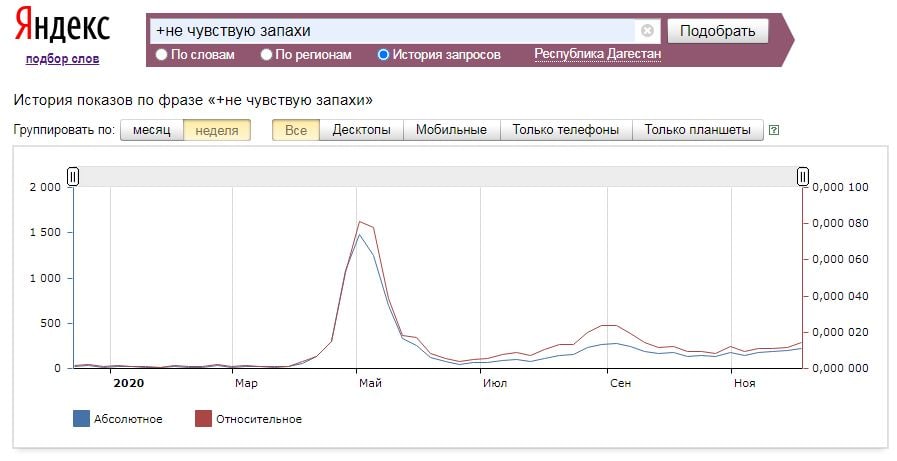Click the 1 500 left axis value
Screen dimensions: 897x461
click(45, 232)
